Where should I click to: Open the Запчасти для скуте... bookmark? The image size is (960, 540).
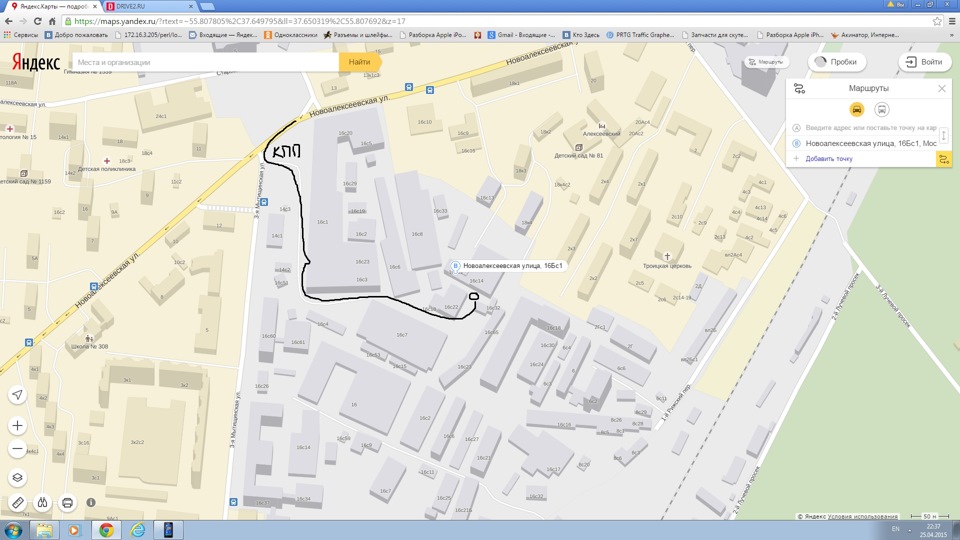tap(715, 35)
